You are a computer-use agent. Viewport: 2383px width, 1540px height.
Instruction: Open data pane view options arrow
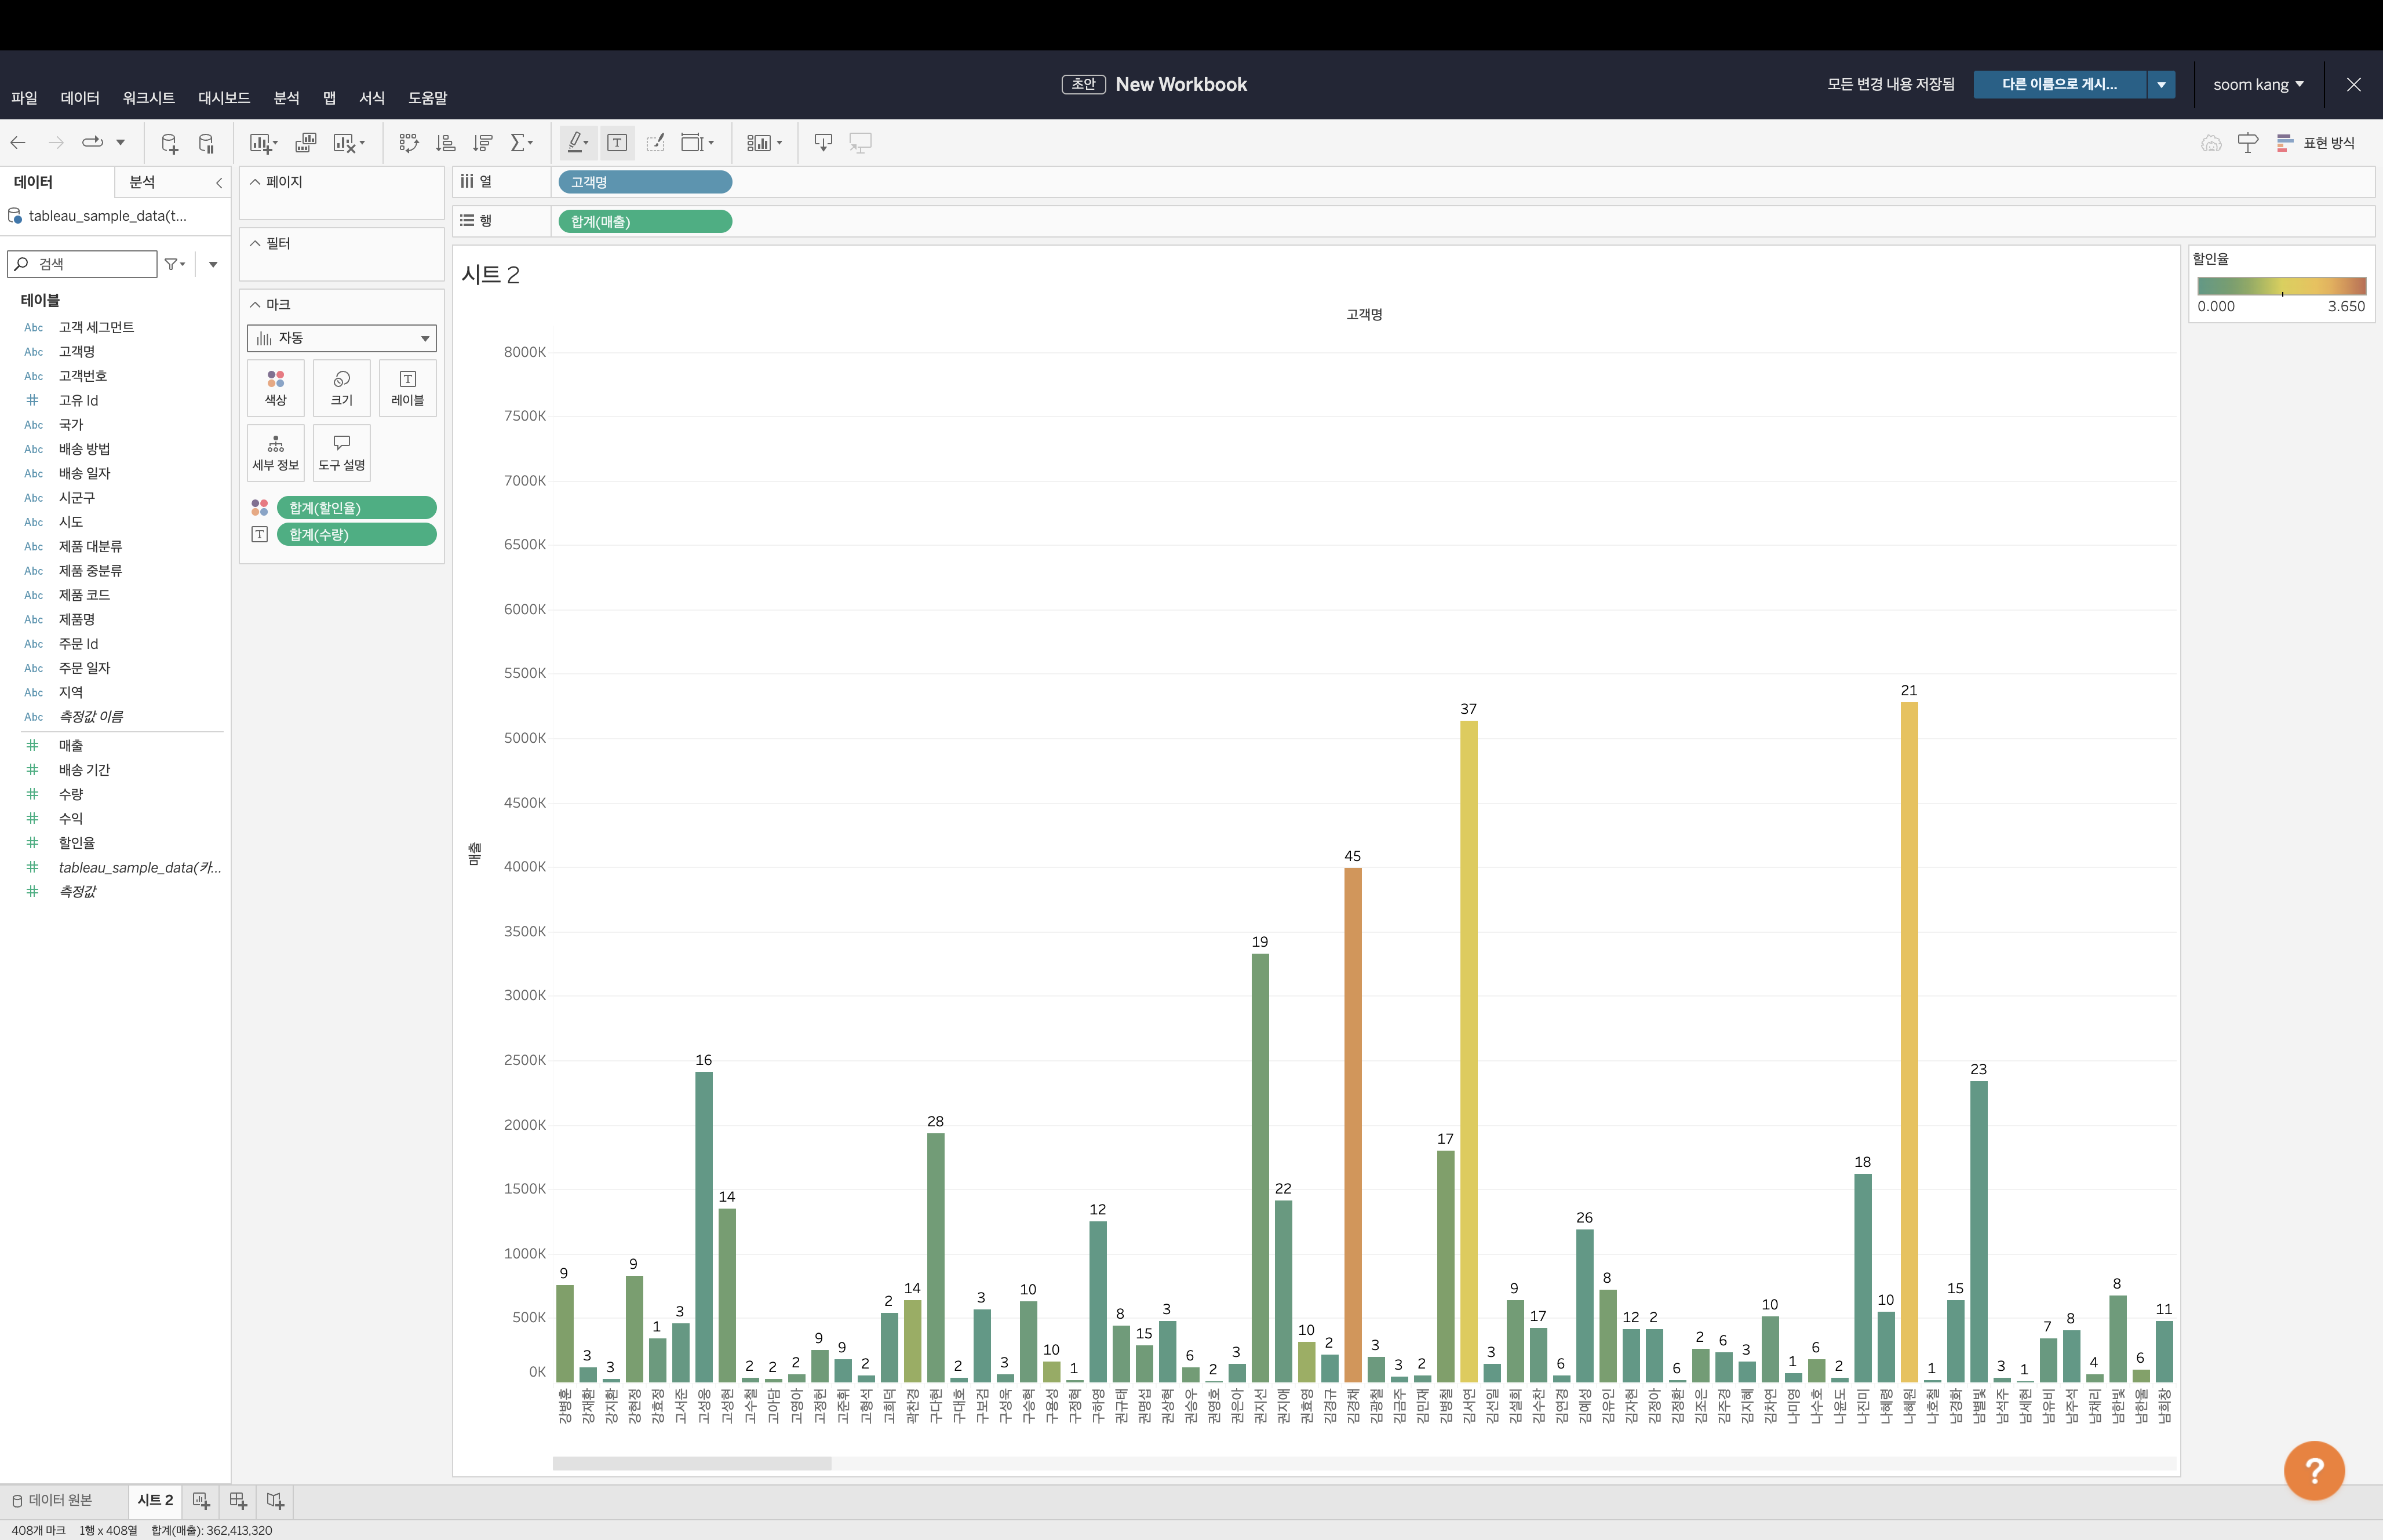point(213,264)
